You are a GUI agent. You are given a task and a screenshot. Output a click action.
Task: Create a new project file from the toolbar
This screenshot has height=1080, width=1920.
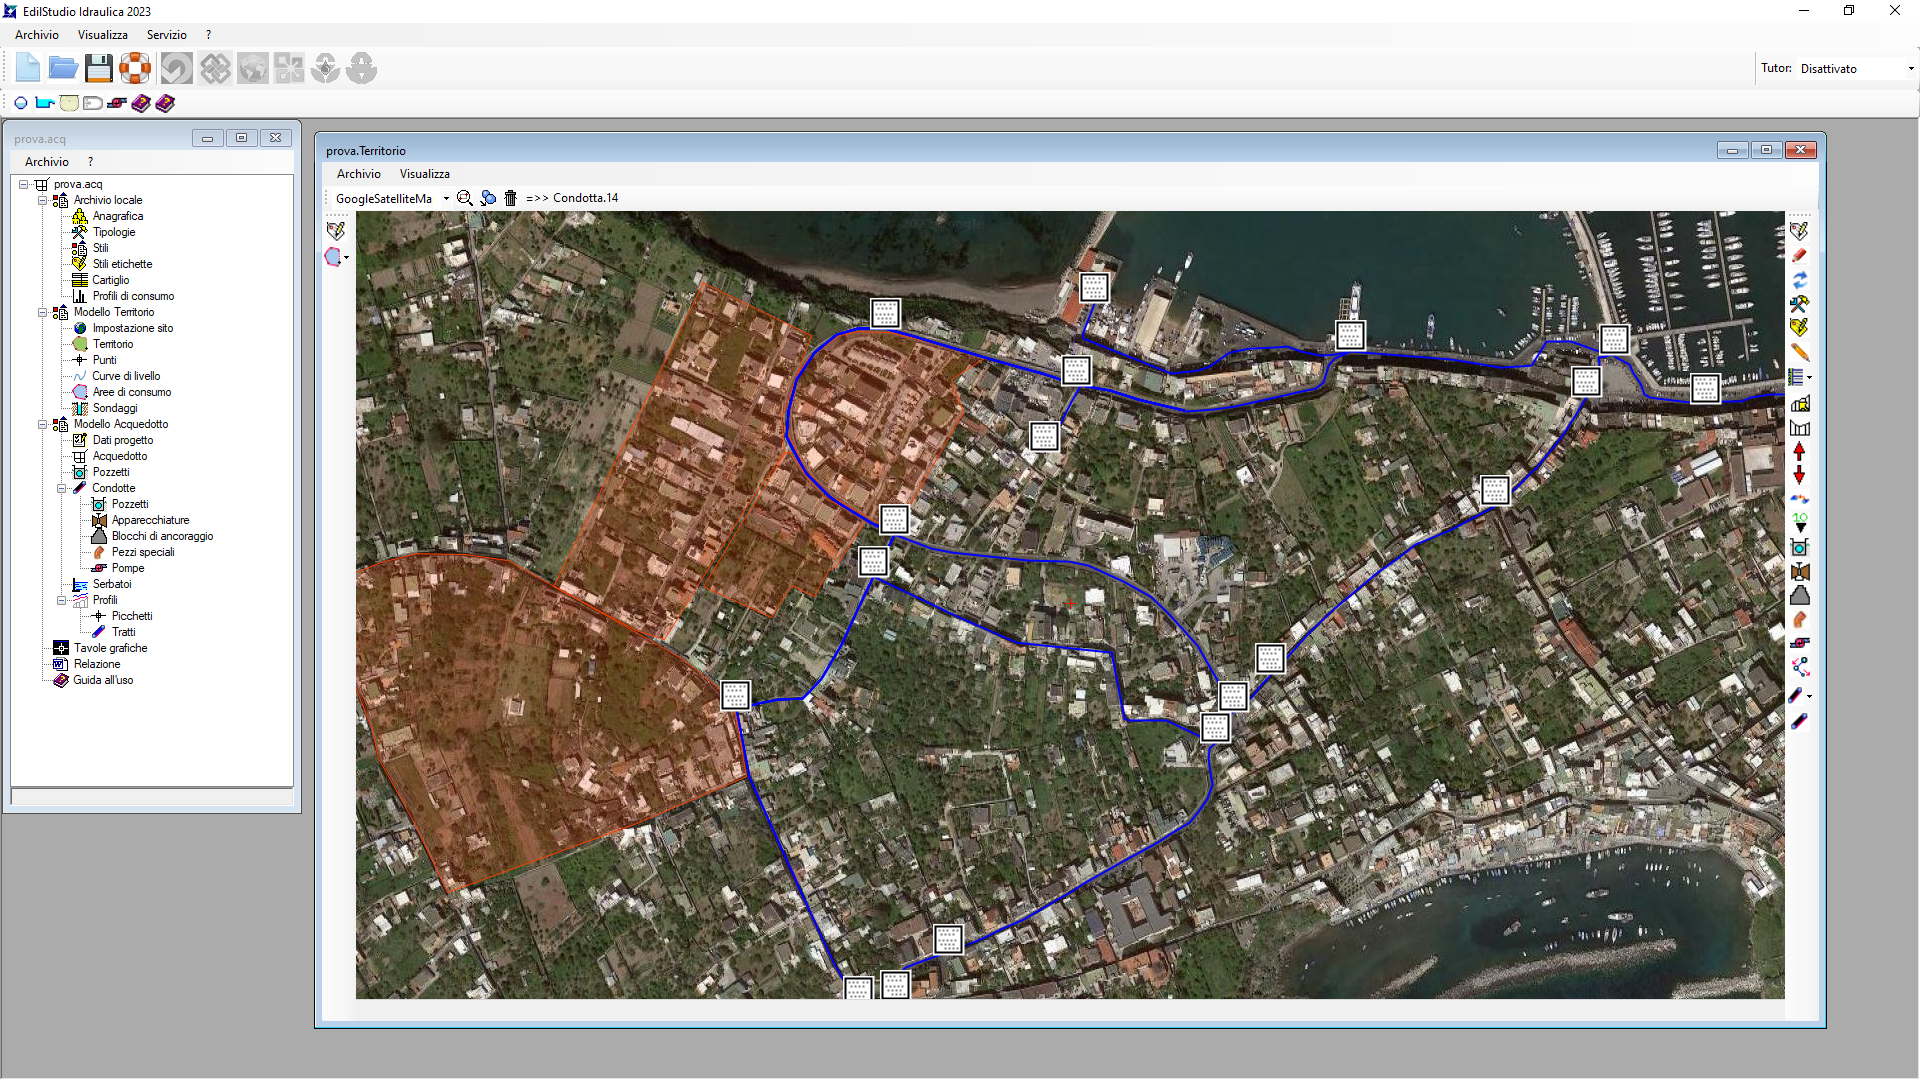[28, 68]
